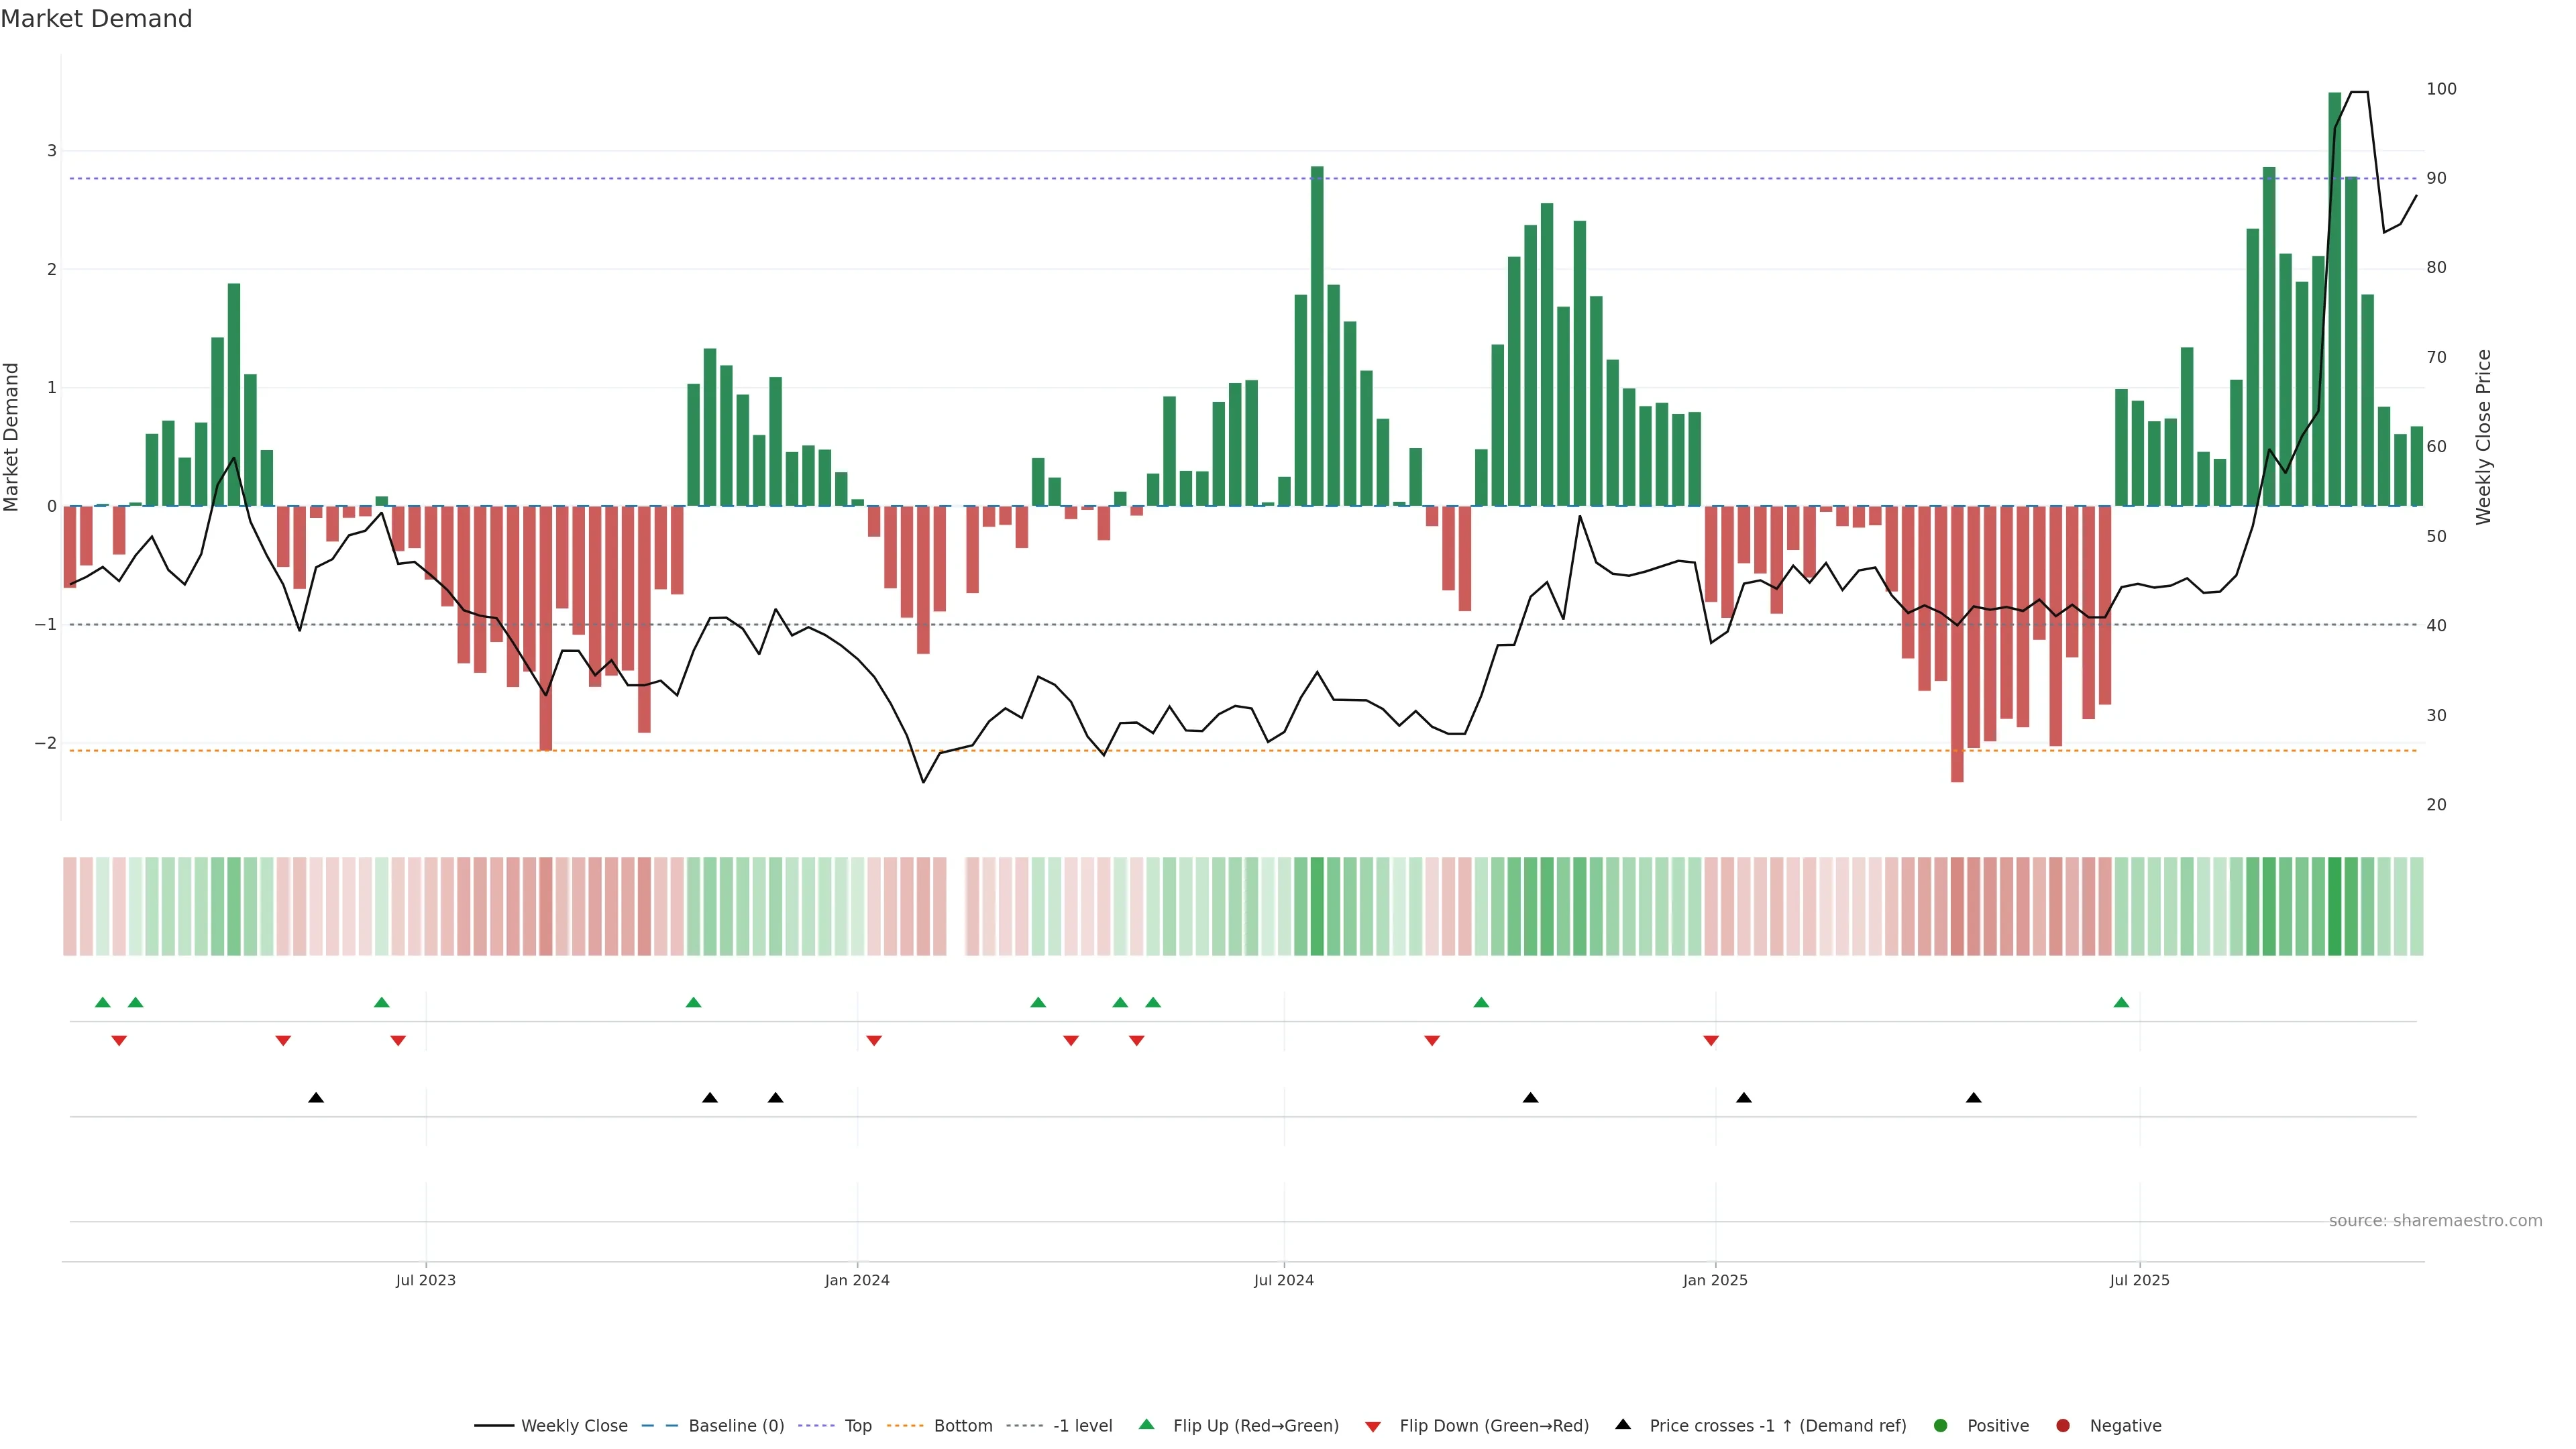Click the red Negative legend dot
This screenshot has width=2576, height=1449.
2063,1426
